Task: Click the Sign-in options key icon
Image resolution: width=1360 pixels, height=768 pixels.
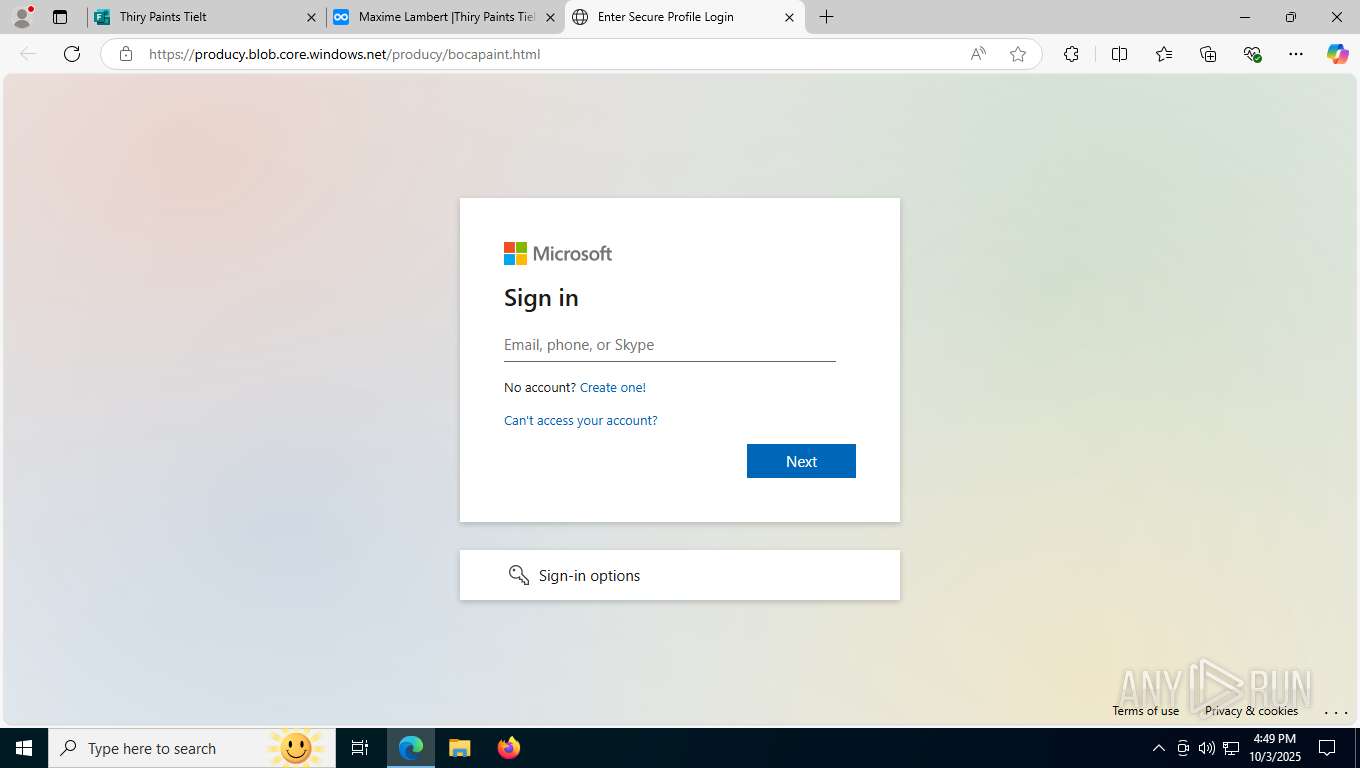Action: pos(518,575)
